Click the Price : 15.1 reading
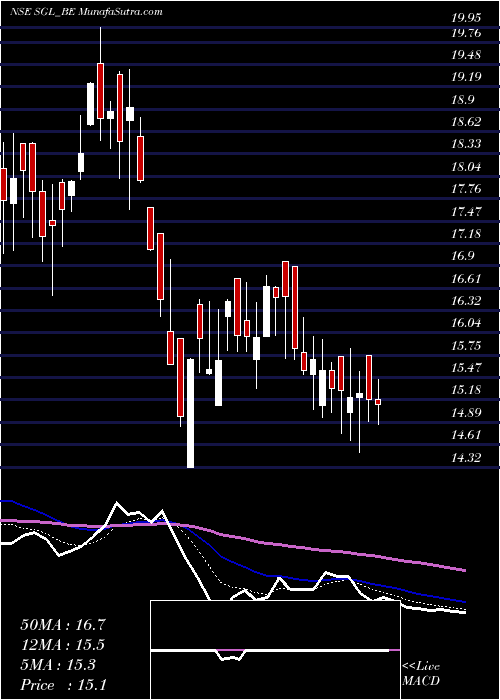 tap(63, 685)
